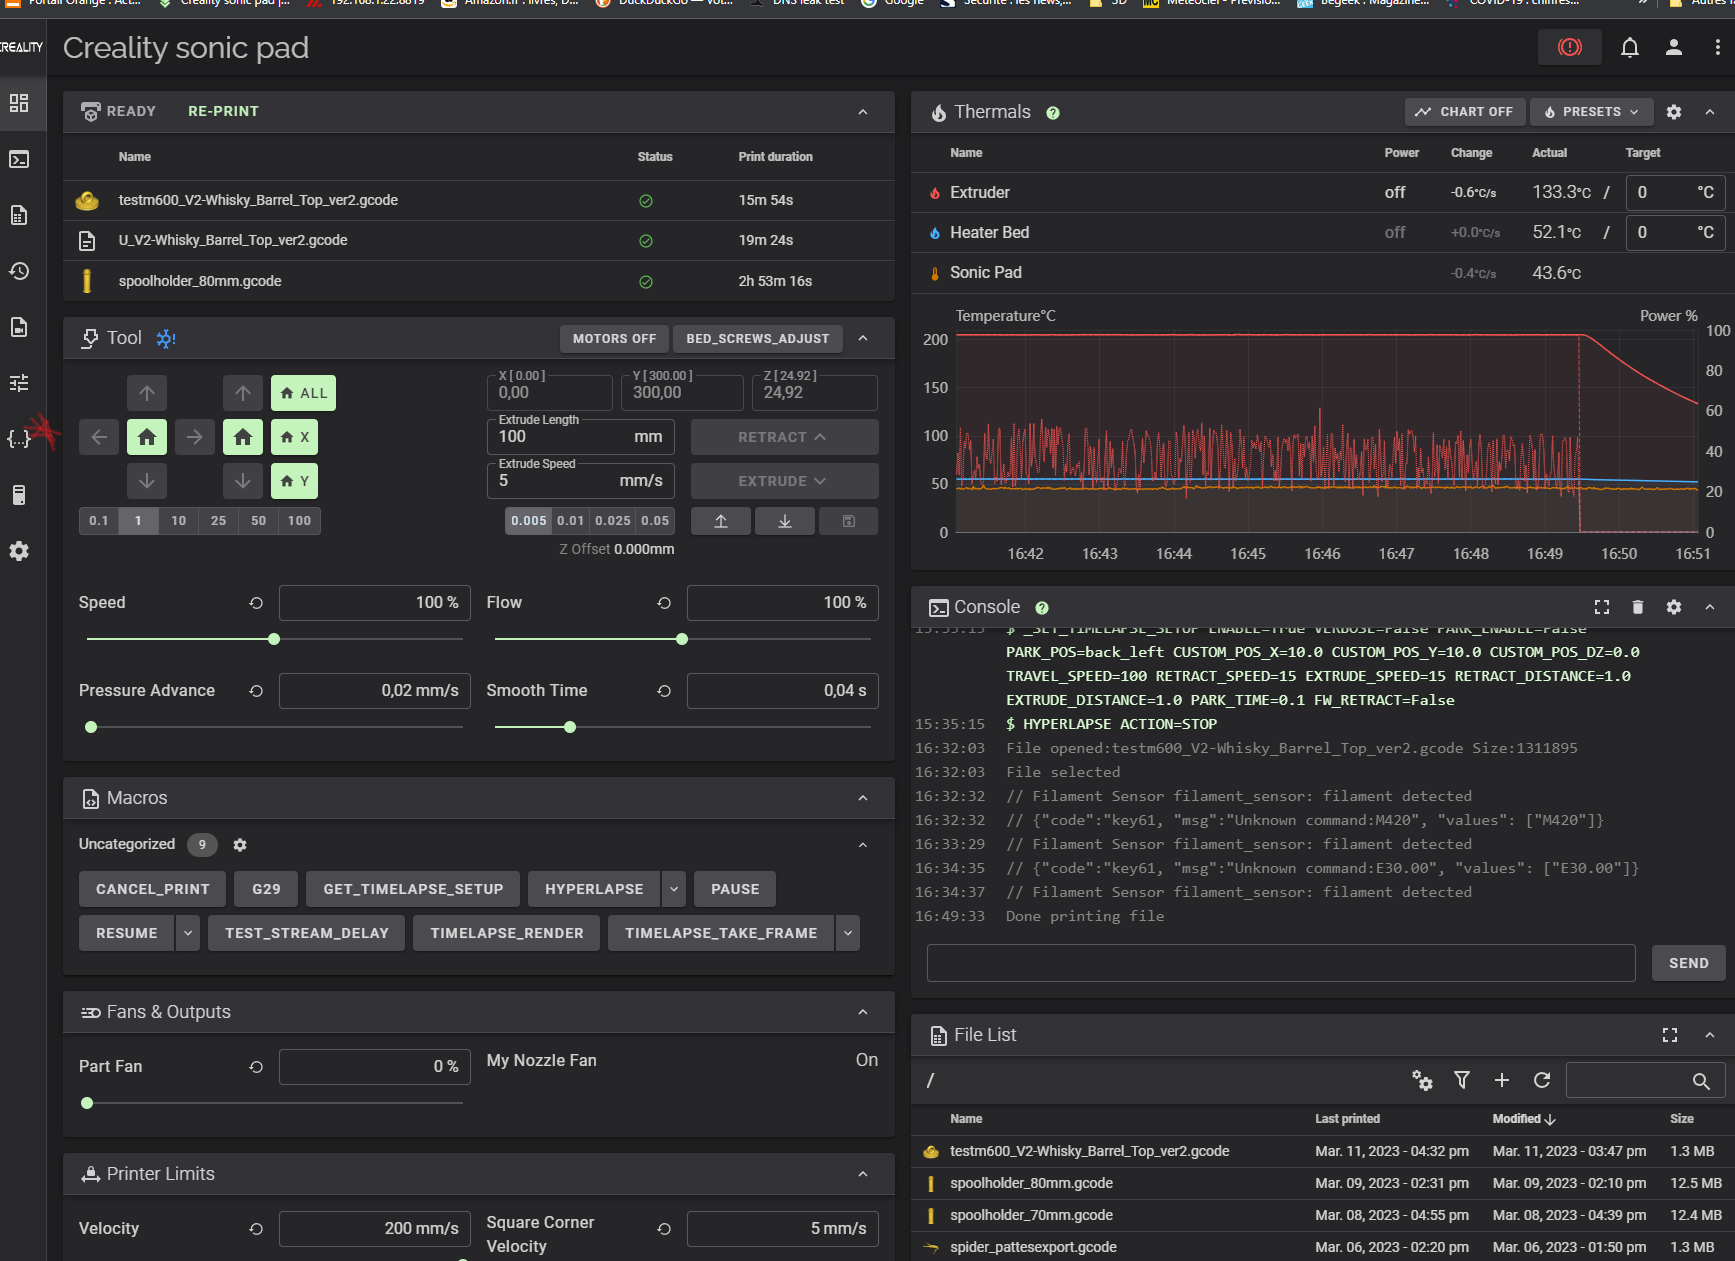Open testm600_V2-Whisky_Barrel_Top_ver2.gcode in File List
The image size is (1735, 1261).
pos(1089,1151)
